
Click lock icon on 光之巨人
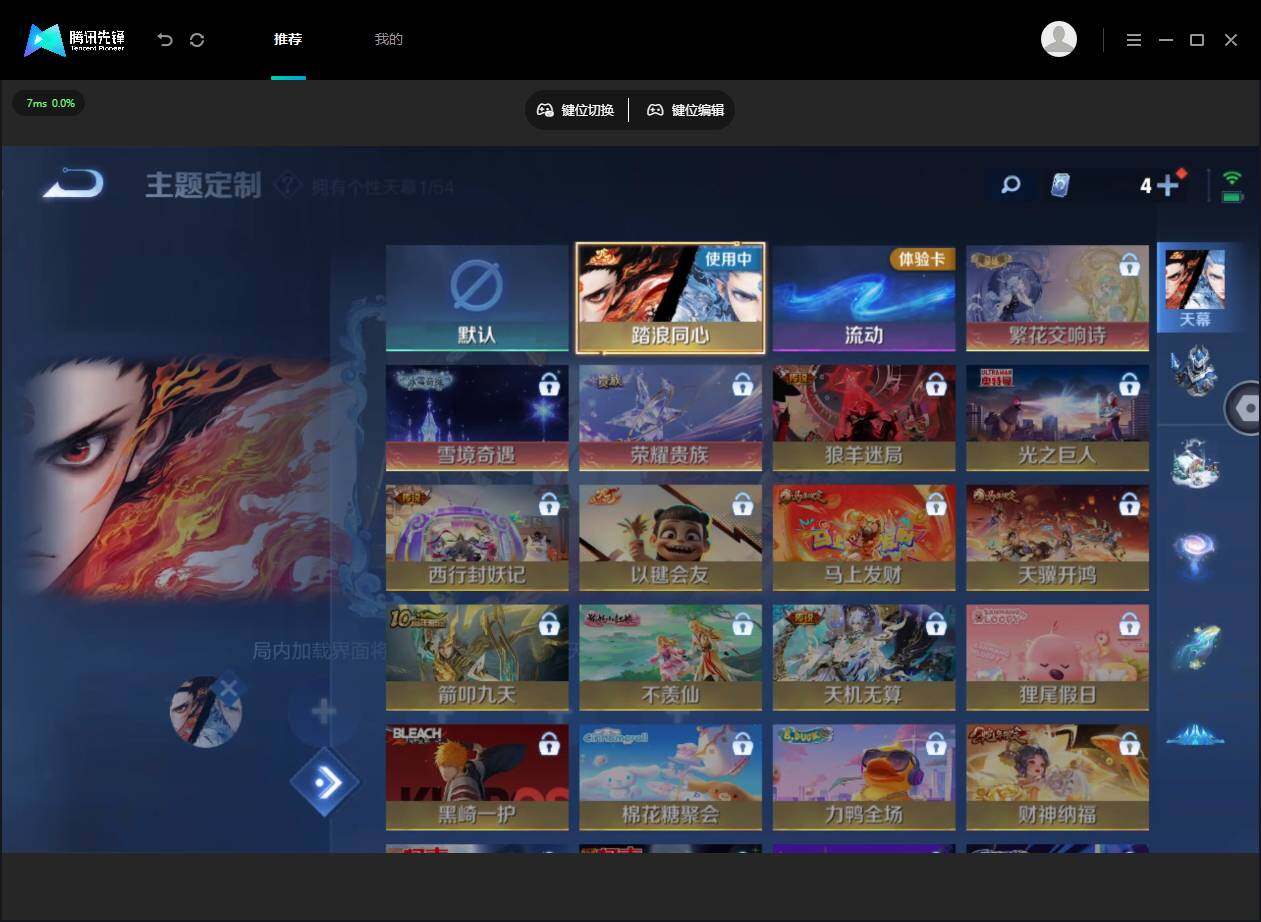pos(1129,385)
